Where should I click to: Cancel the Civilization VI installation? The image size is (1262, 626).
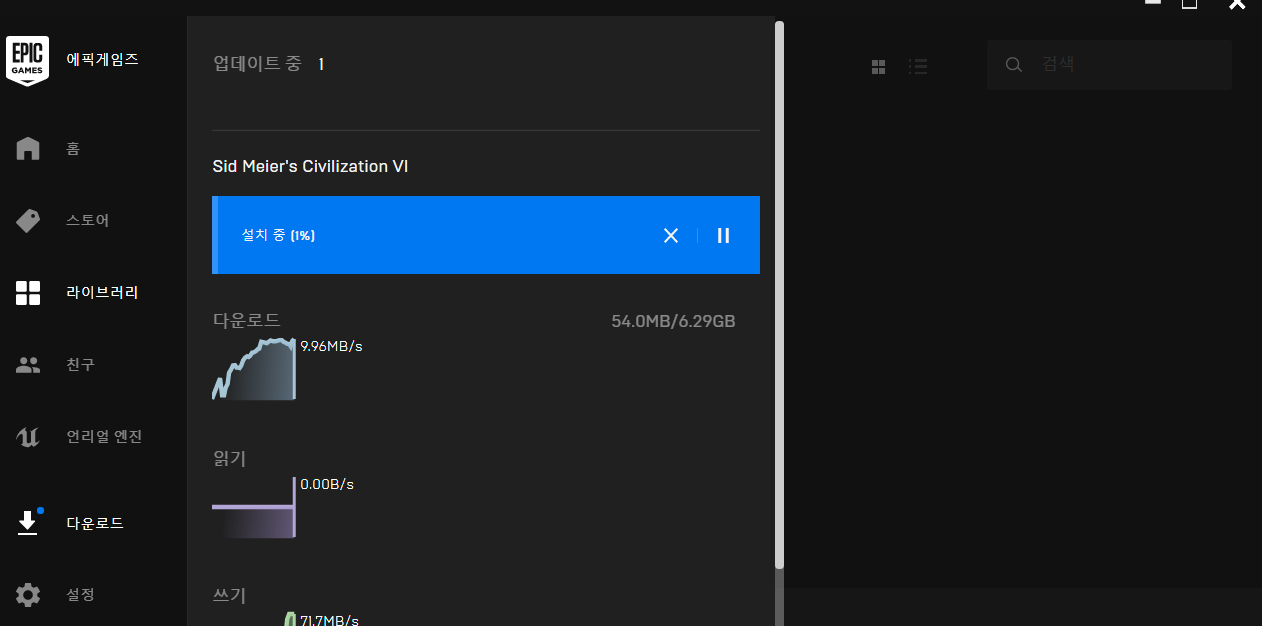(671, 235)
